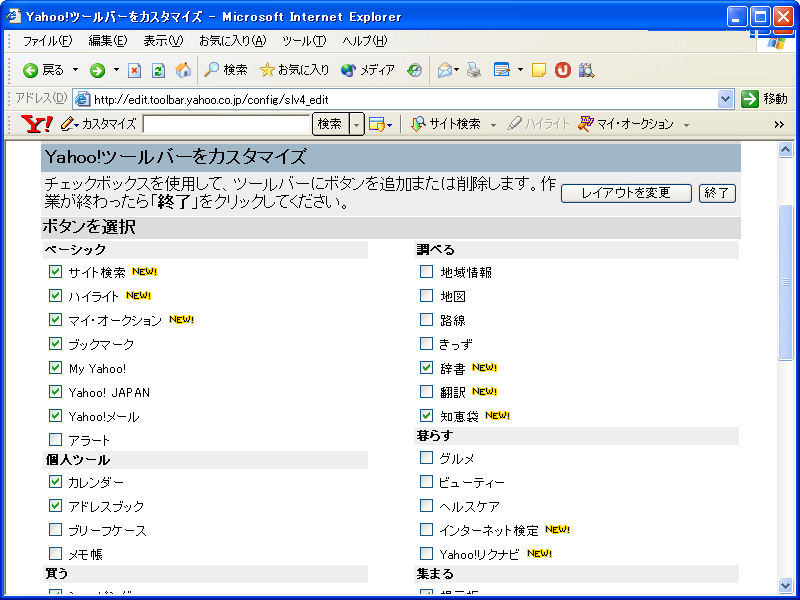
Task: Go to the Home page icon
Action: (183, 70)
